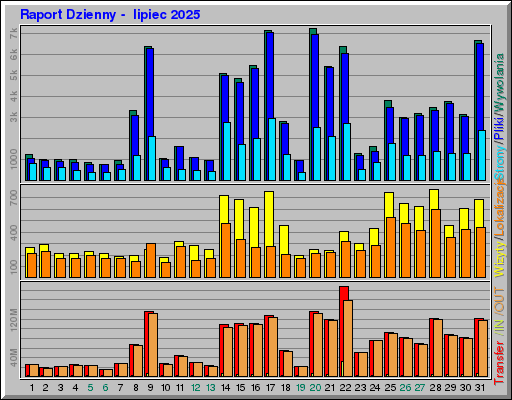Click day label 25 on the axis
This screenshot has width=512, height=400.
pos(390,388)
